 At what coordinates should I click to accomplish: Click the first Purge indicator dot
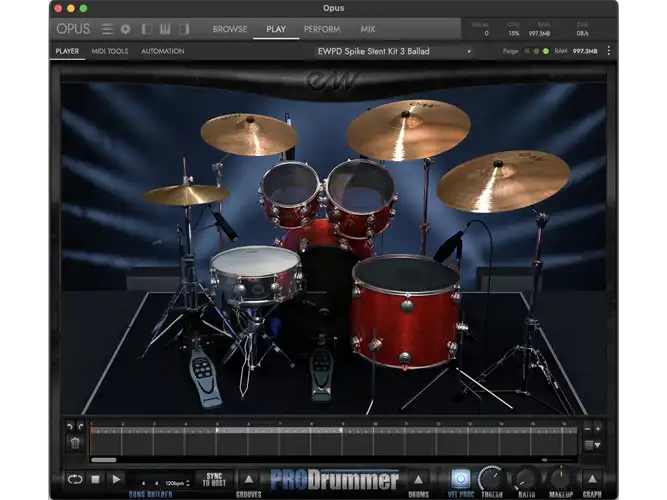pos(527,51)
